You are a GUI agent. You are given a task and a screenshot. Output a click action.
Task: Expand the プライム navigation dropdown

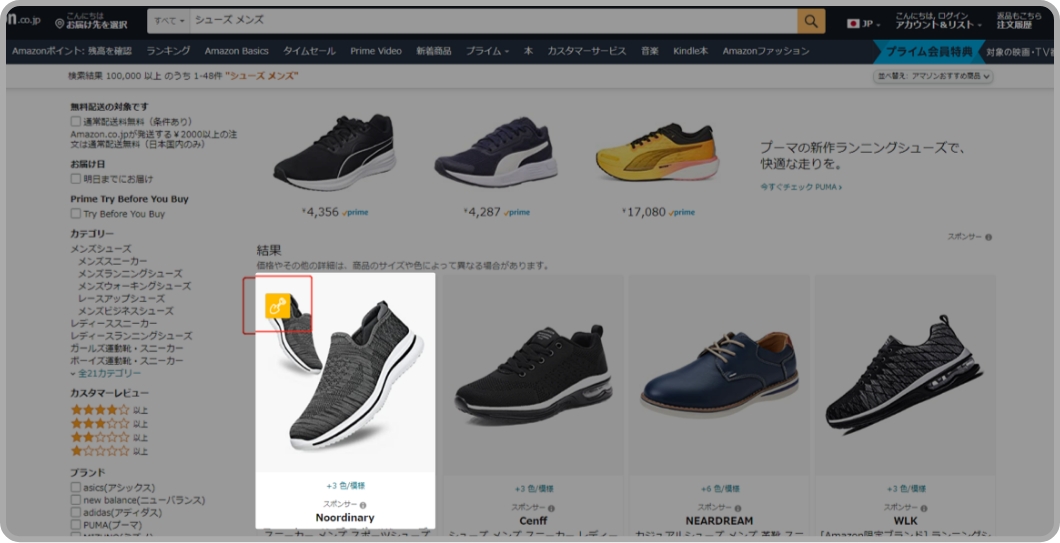pyautogui.click(x=487, y=51)
